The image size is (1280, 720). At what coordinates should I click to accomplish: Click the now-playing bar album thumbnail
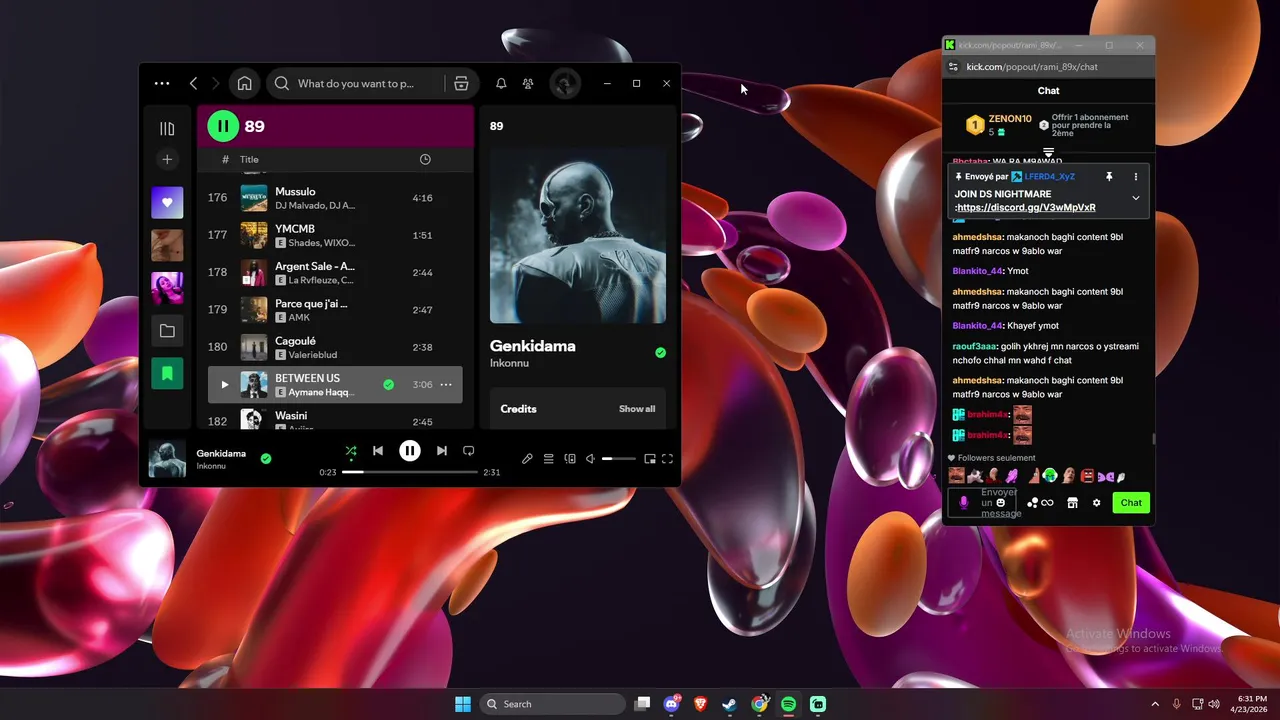[x=167, y=459]
